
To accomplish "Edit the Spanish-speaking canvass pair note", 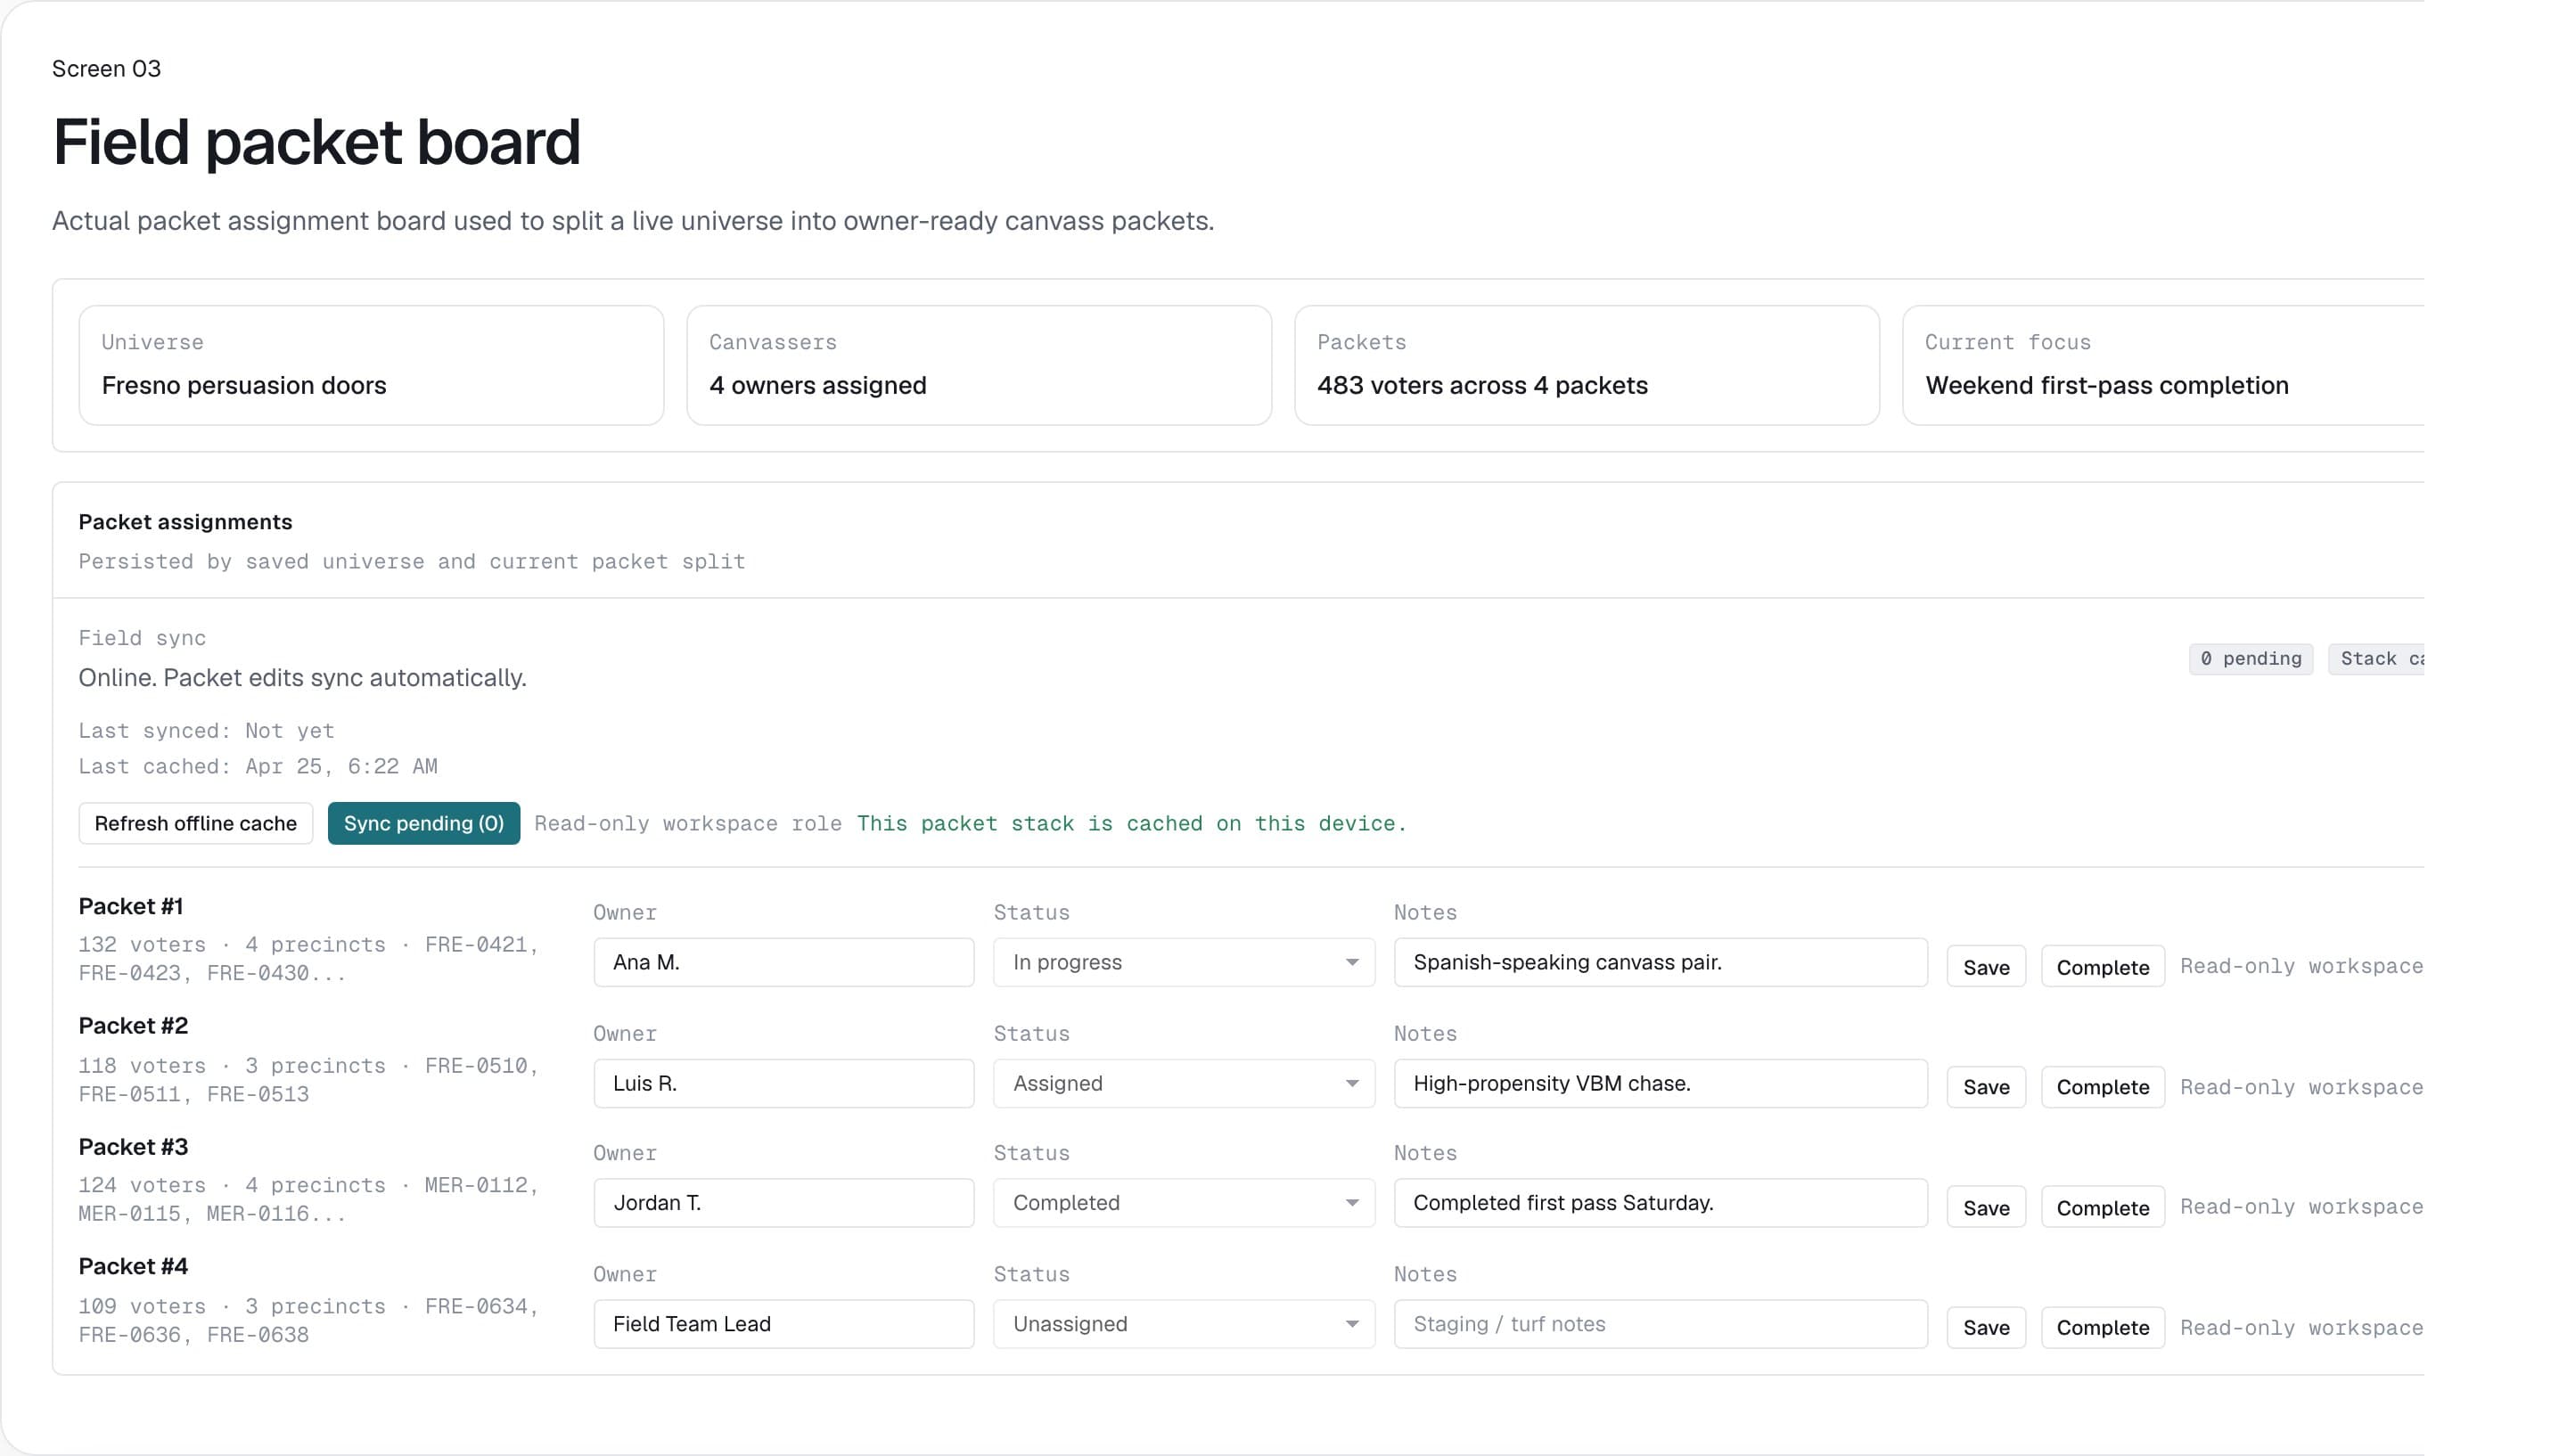I will click(x=1660, y=962).
